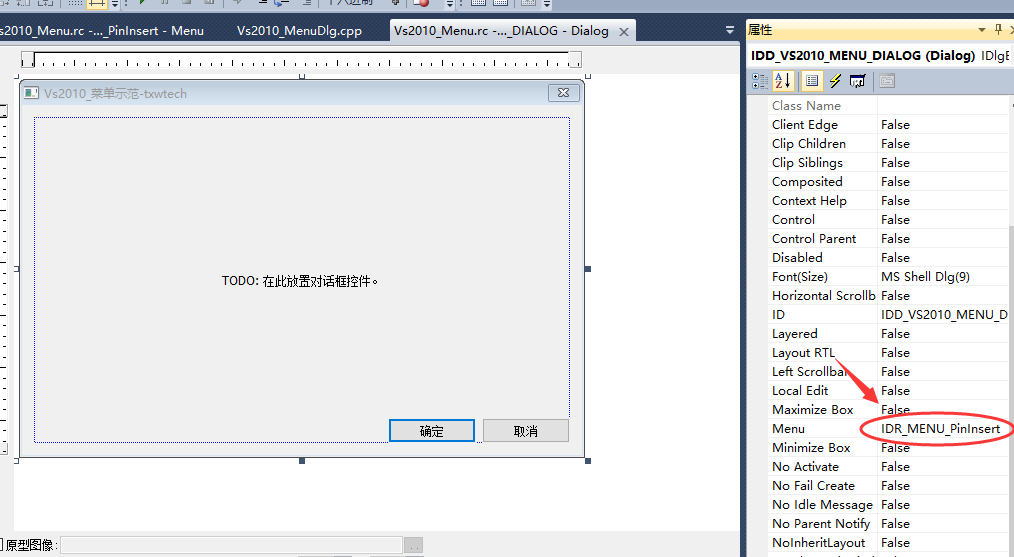Screen dimensions: 1014x557
Task: Select the Minimize Box property
Action: tap(811, 448)
